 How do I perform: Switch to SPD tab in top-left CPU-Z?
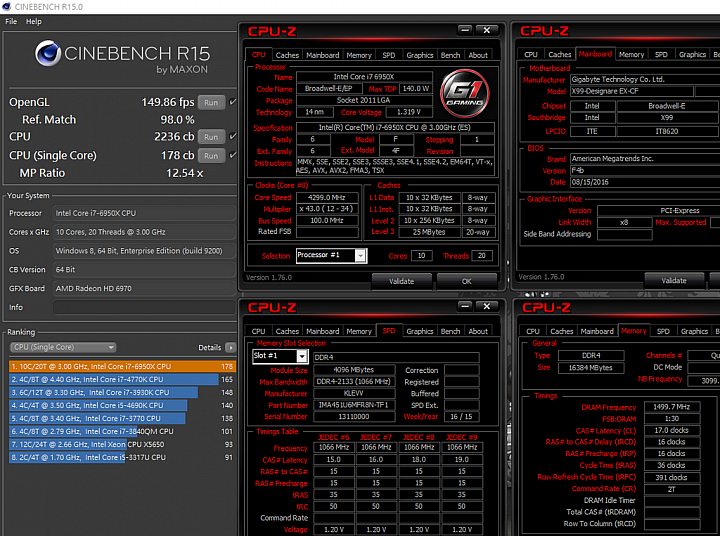[389, 55]
